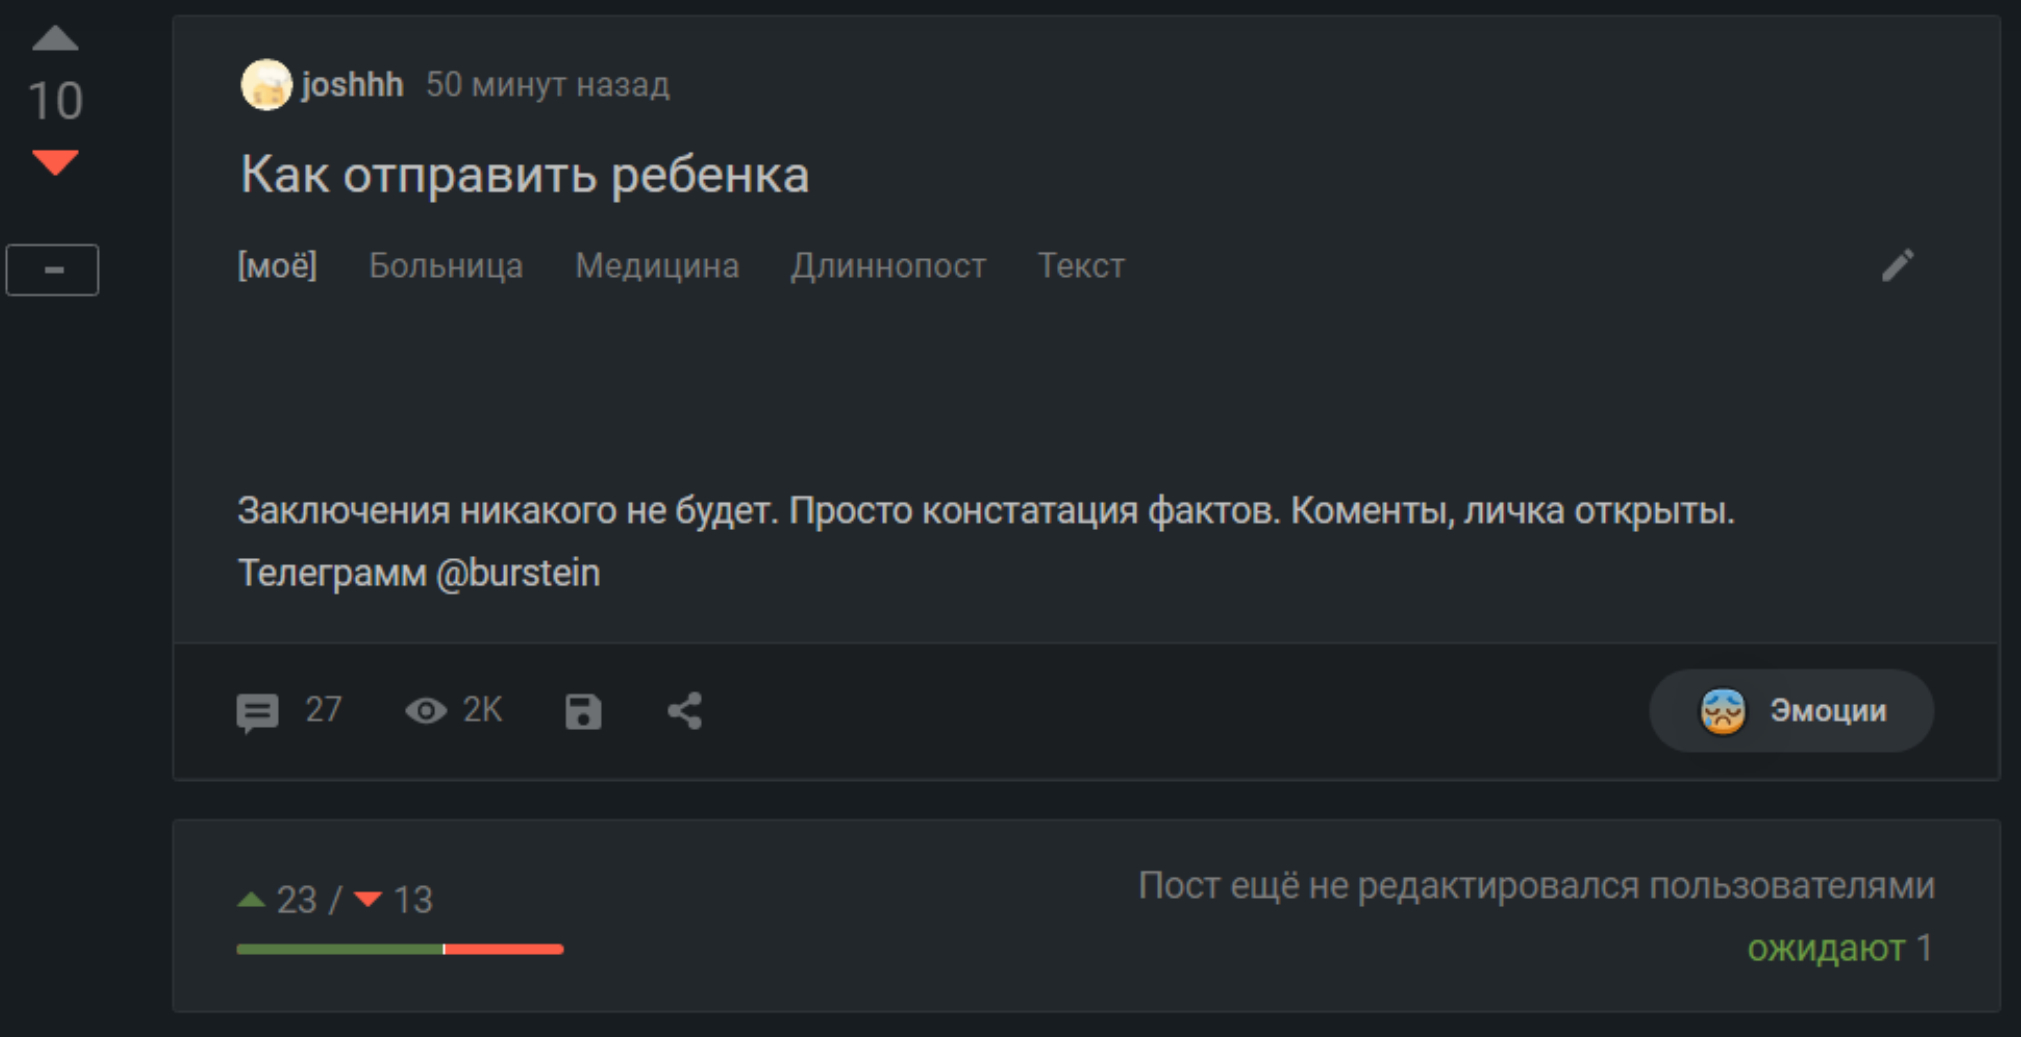Collapse the post with the minus button
2021x1037 pixels.
pos(53,270)
